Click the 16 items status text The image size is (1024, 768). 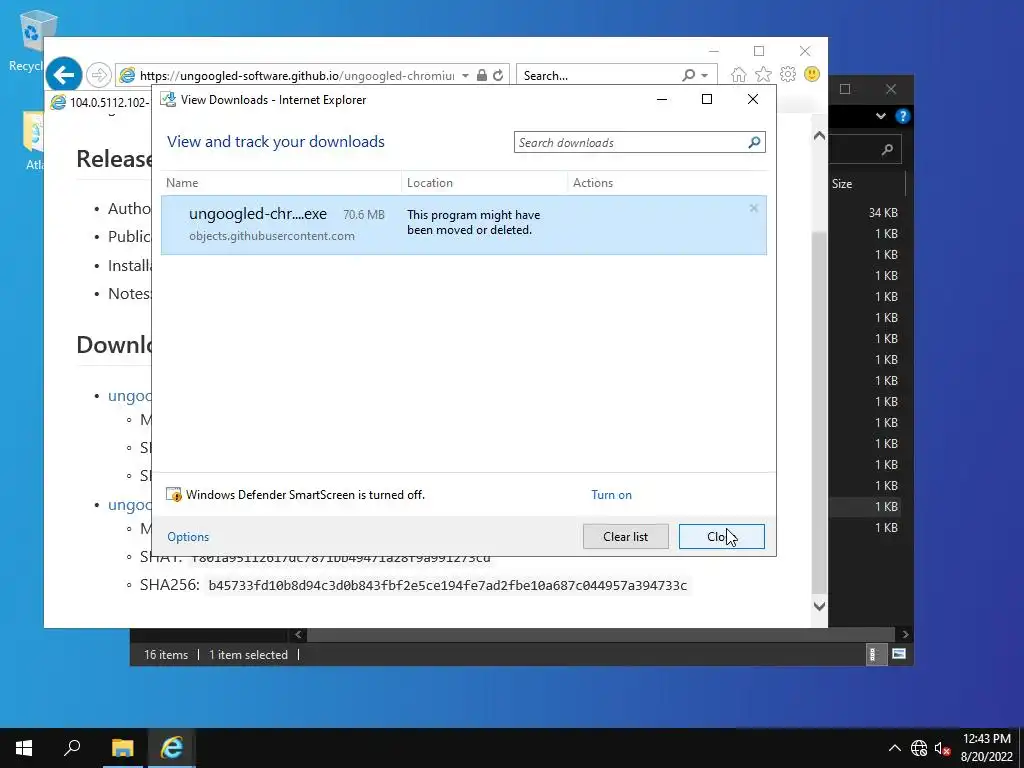(x=166, y=654)
